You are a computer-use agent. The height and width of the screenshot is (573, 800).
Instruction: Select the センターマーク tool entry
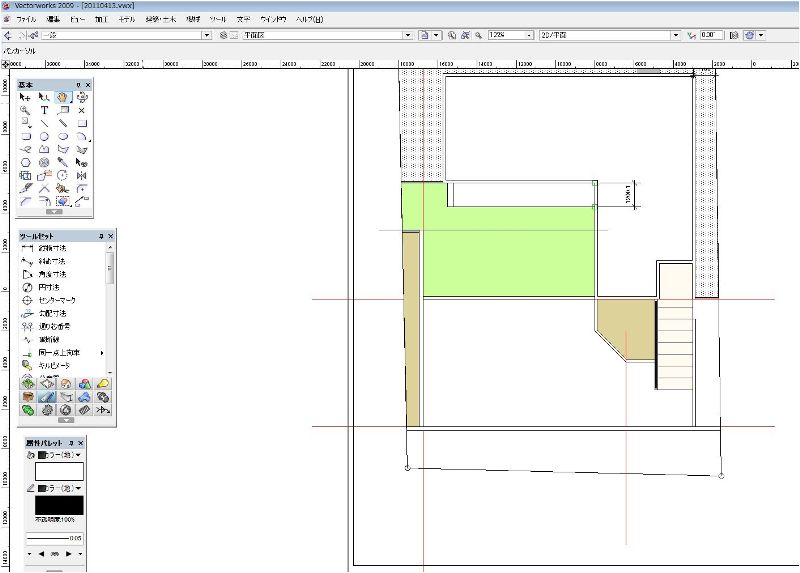coord(57,300)
